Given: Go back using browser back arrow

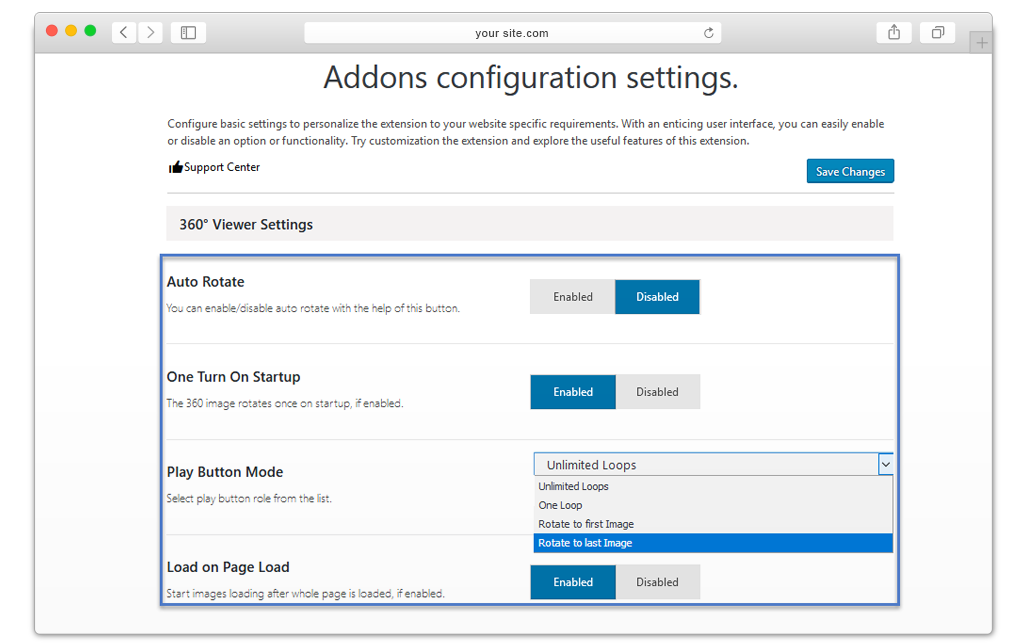Looking at the screenshot, I should click(124, 32).
